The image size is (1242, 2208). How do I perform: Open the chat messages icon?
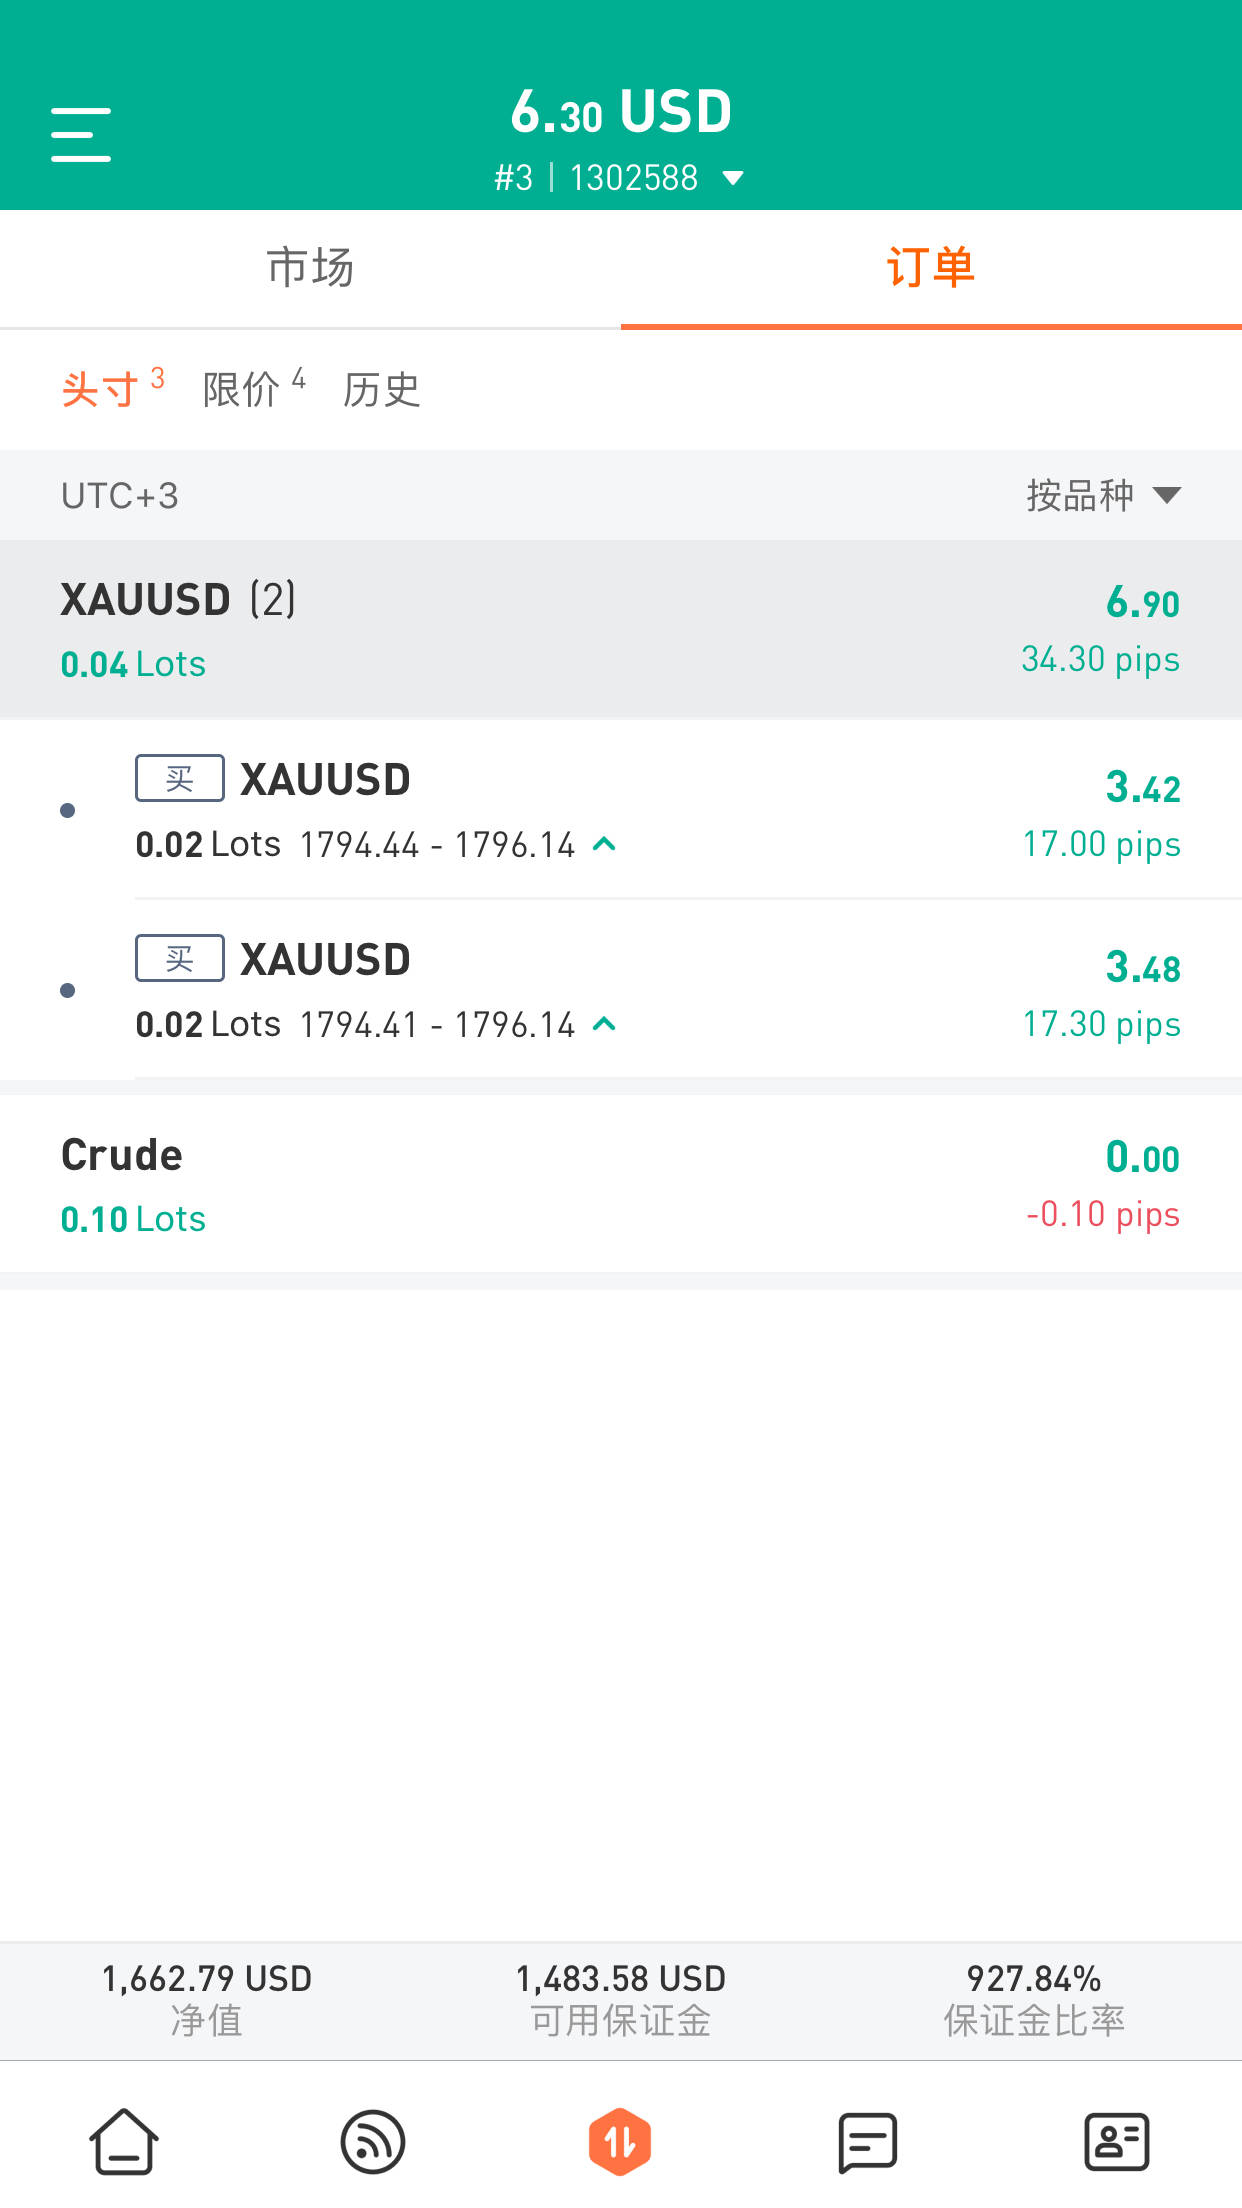pos(867,2142)
